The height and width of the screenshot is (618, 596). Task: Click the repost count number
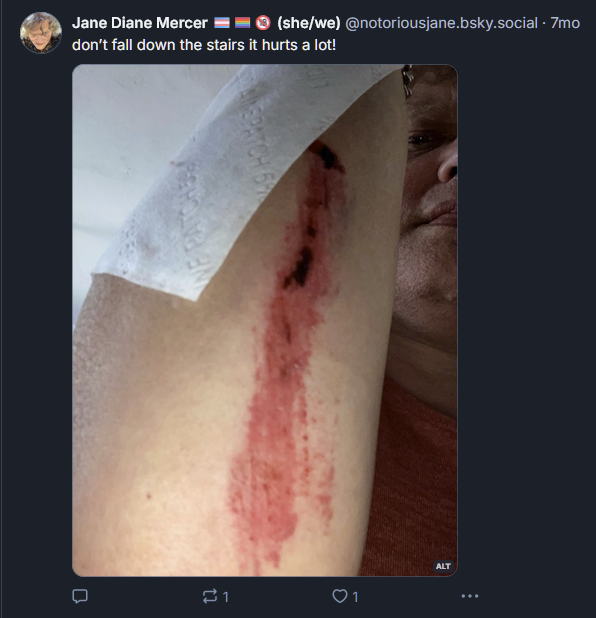click(x=225, y=597)
